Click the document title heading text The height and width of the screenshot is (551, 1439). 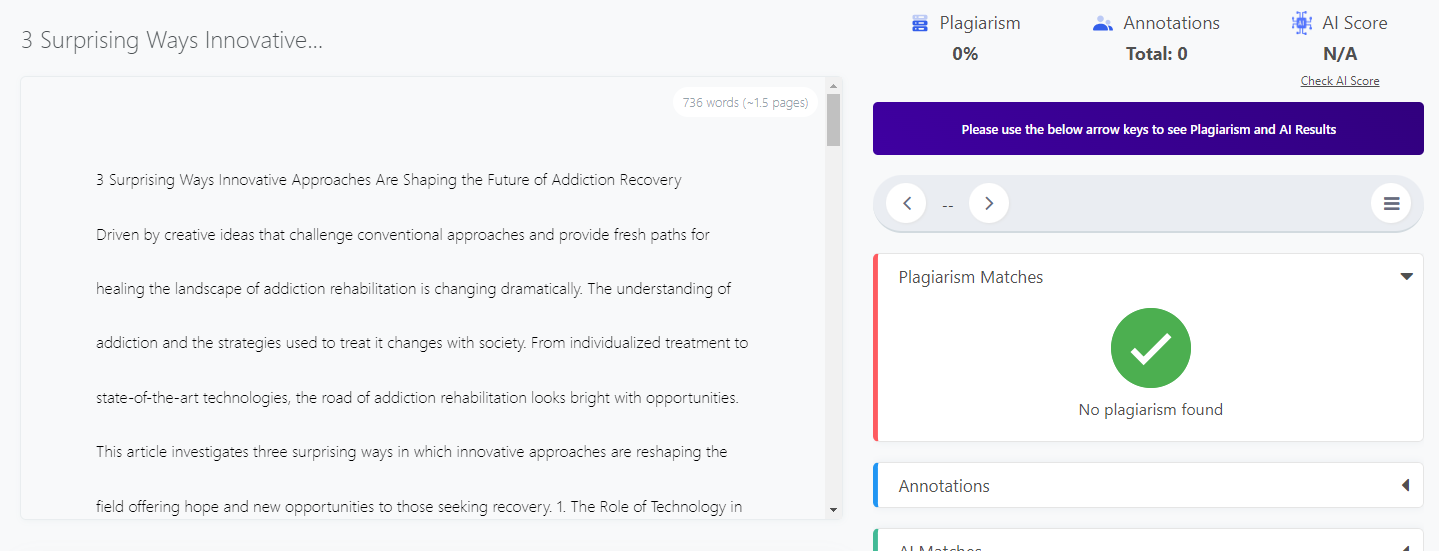(x=172, y=41)
